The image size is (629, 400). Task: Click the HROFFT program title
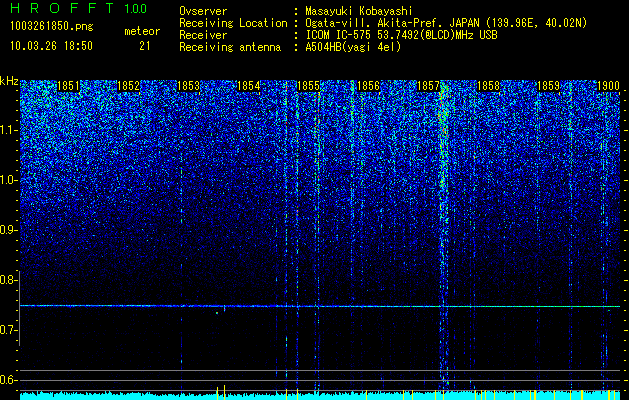click(62, 8)
